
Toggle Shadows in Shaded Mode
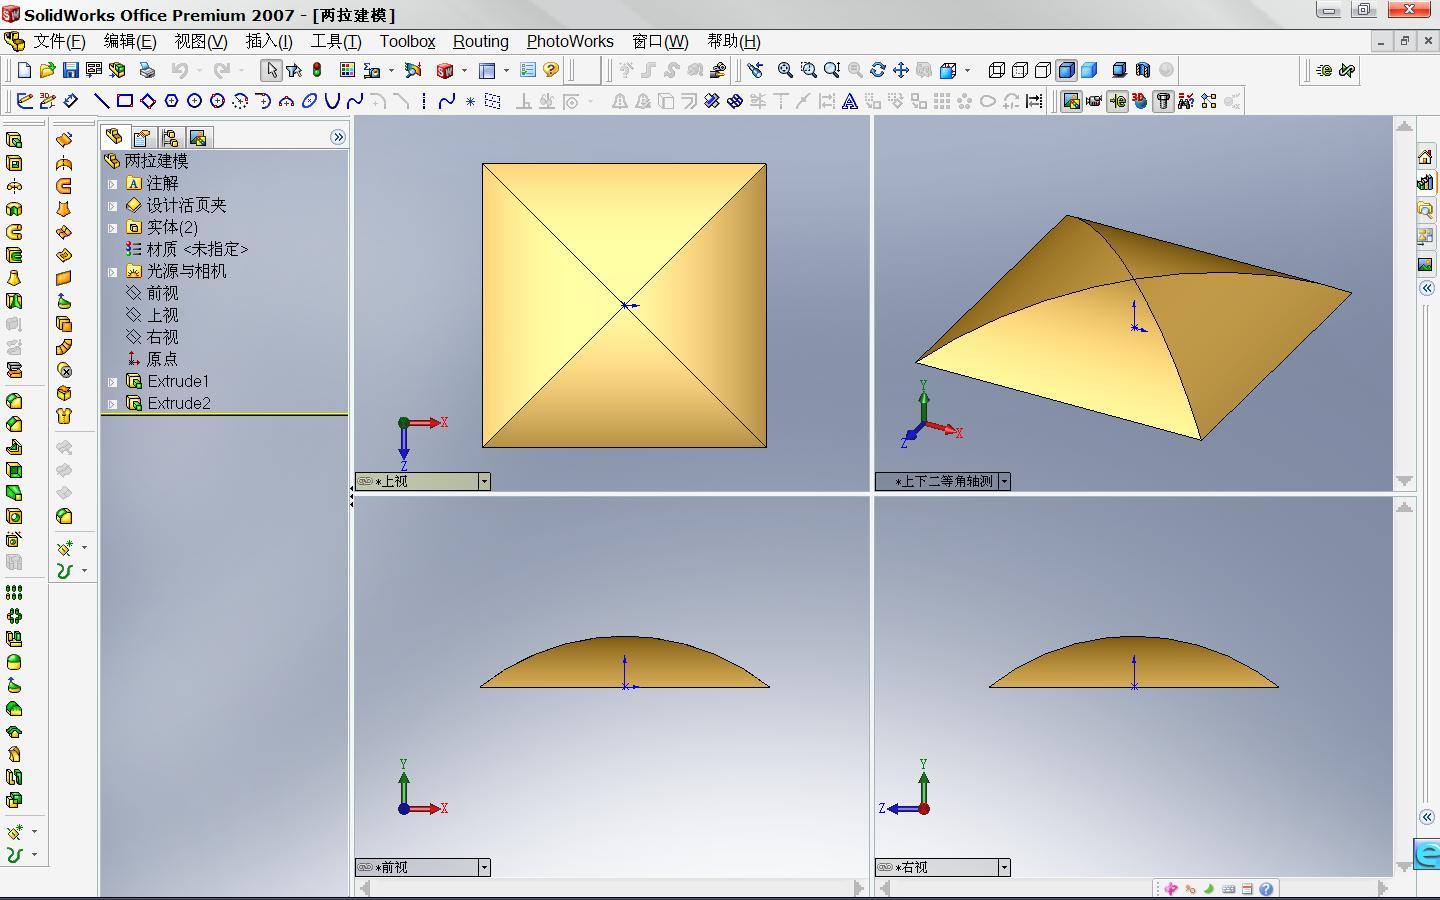[1120, 70]
